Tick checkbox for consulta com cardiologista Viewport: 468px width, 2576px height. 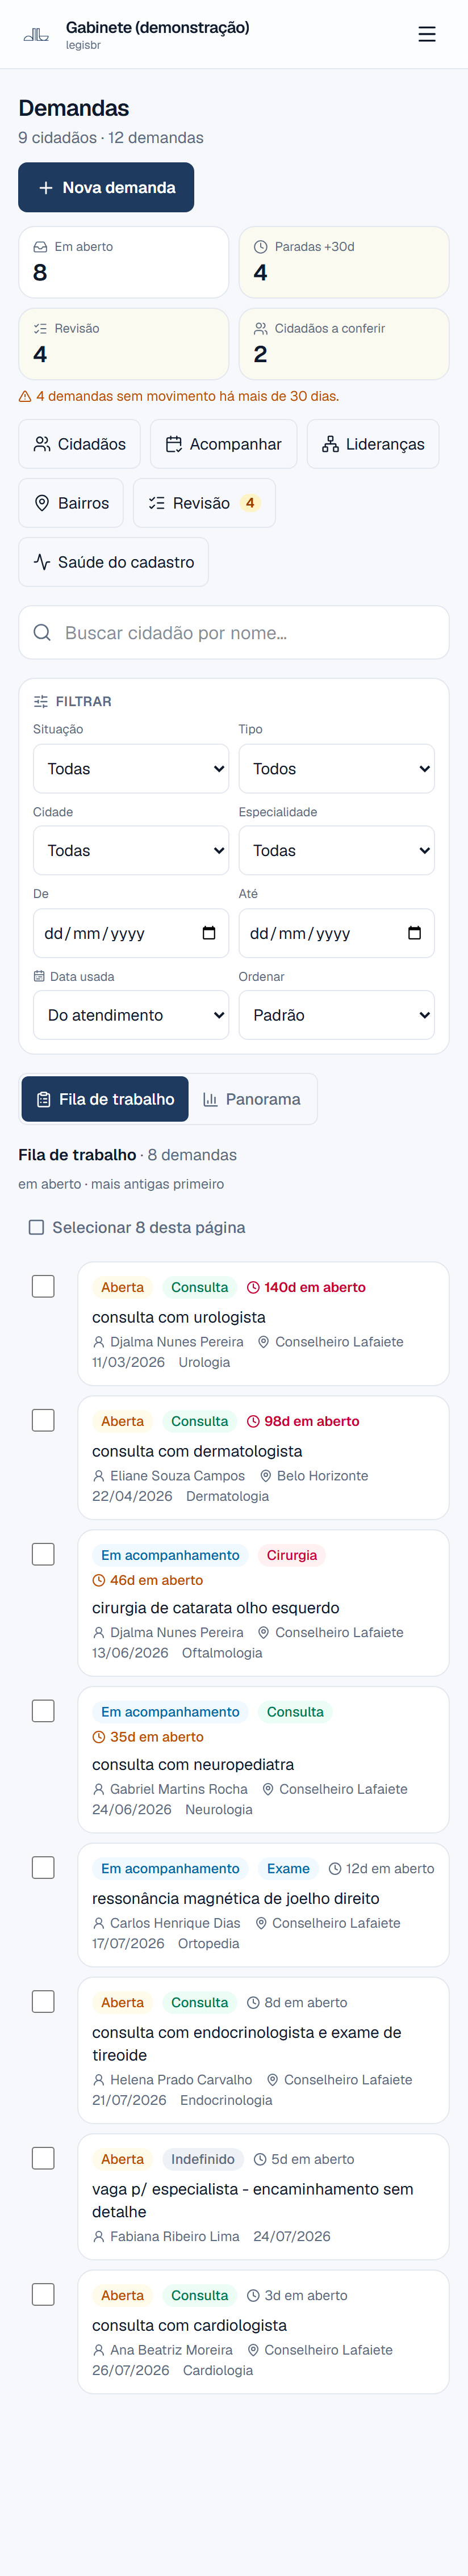coord(43,2294)
